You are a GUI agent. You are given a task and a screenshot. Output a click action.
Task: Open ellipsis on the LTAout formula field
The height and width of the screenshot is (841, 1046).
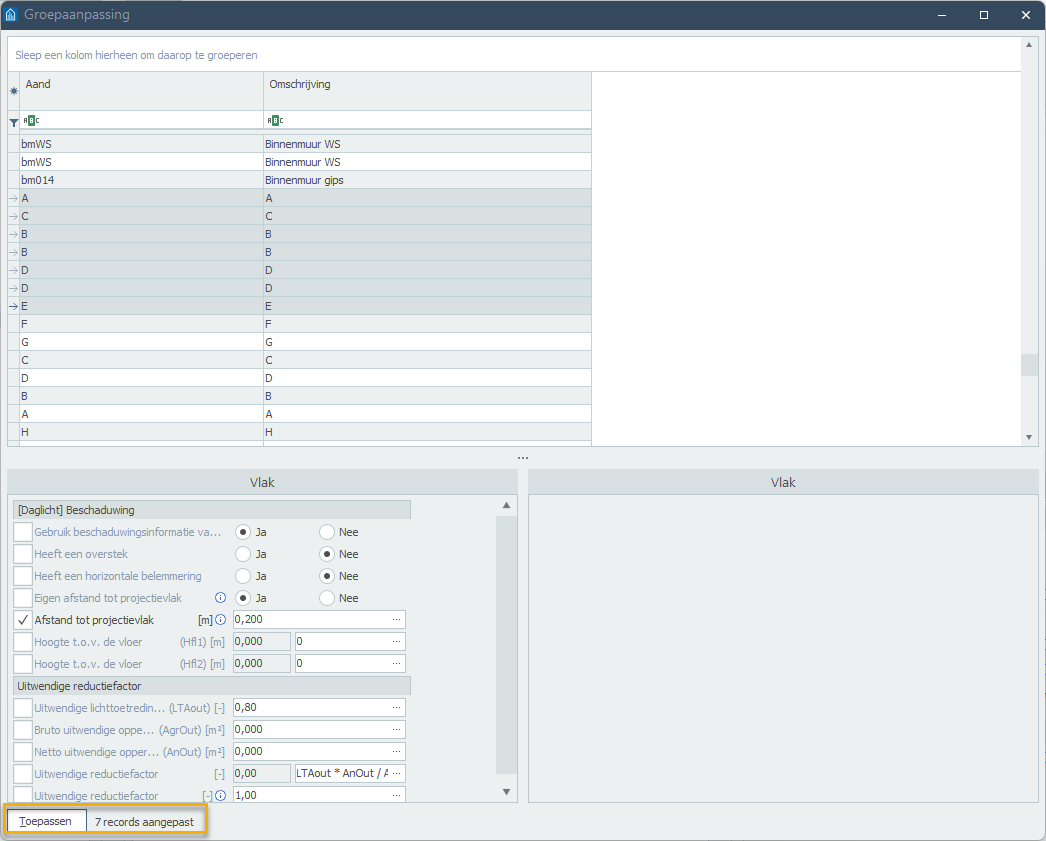click(x=397, y=774)
